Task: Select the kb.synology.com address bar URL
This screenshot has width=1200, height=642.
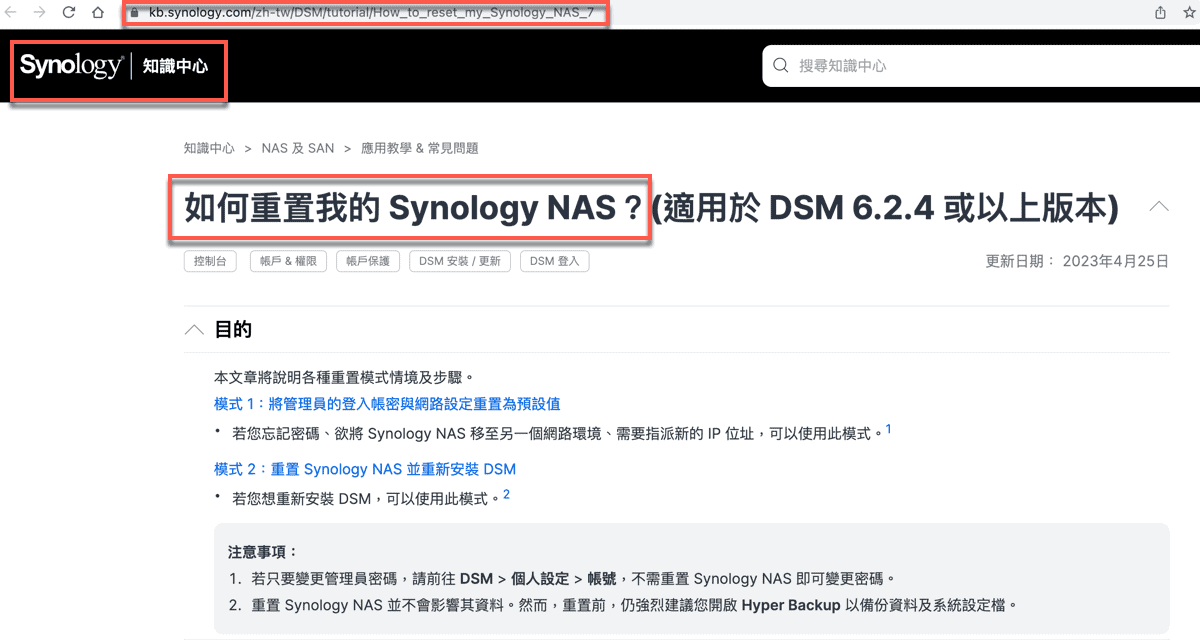Action: coord(370,13)
